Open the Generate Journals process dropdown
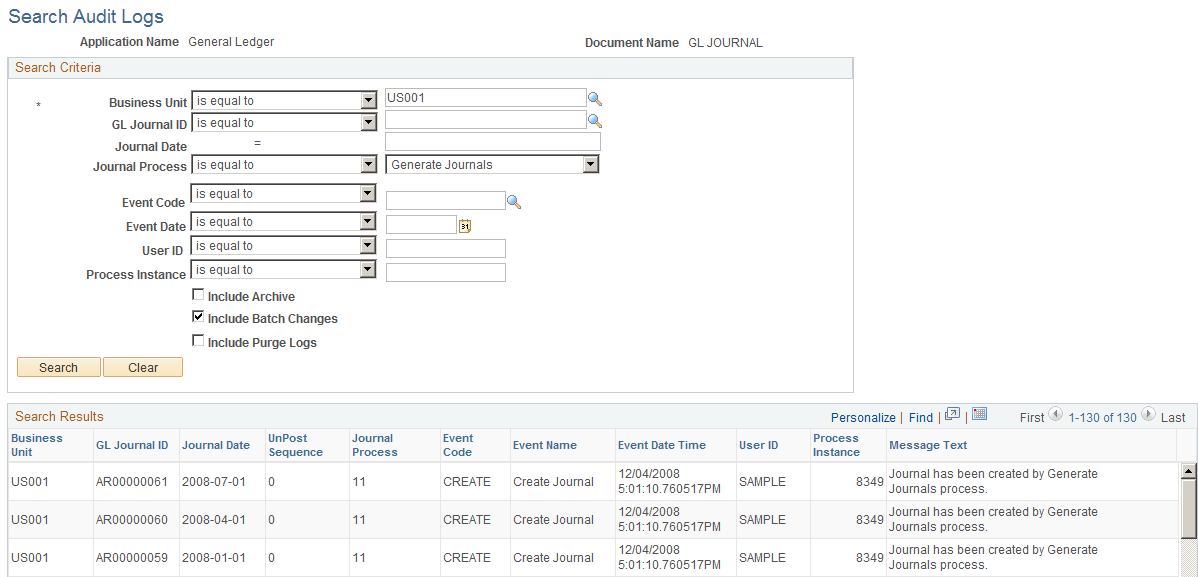The image size is (1198, 577). (x=592, y=163)
